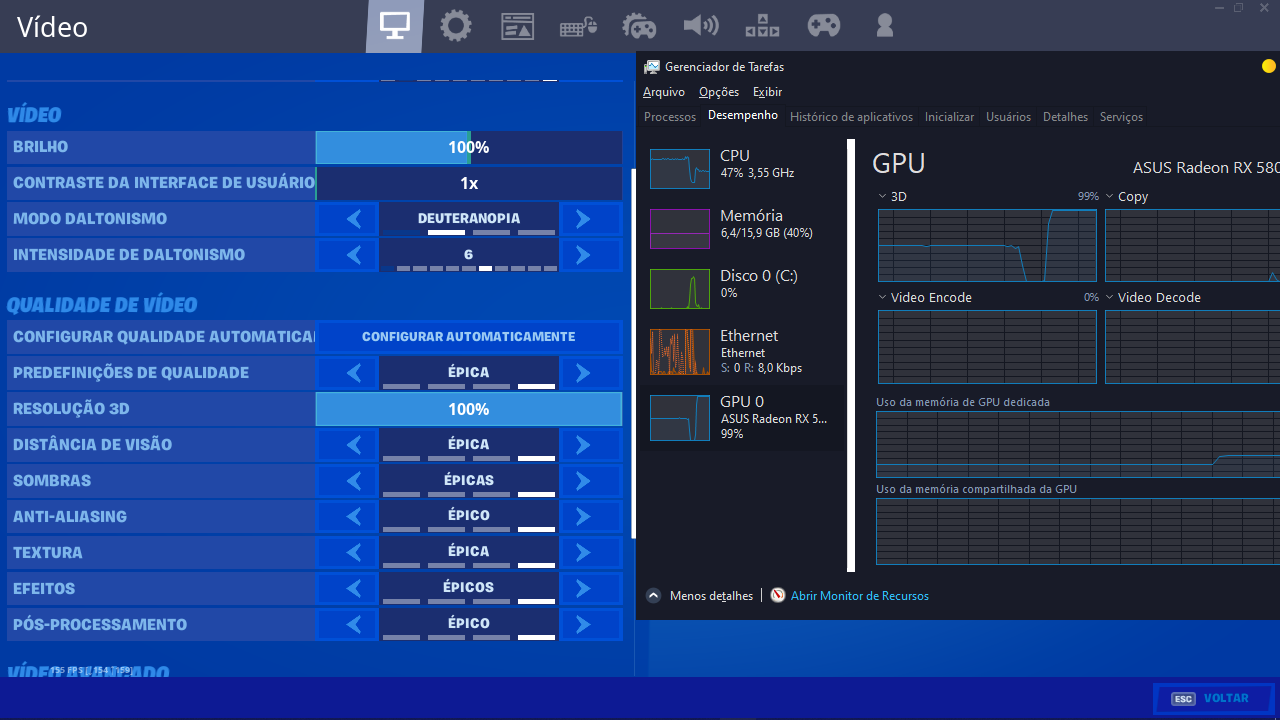
Task: Raise Predefinições de Qualidade preset
Action: pos(590,373)
